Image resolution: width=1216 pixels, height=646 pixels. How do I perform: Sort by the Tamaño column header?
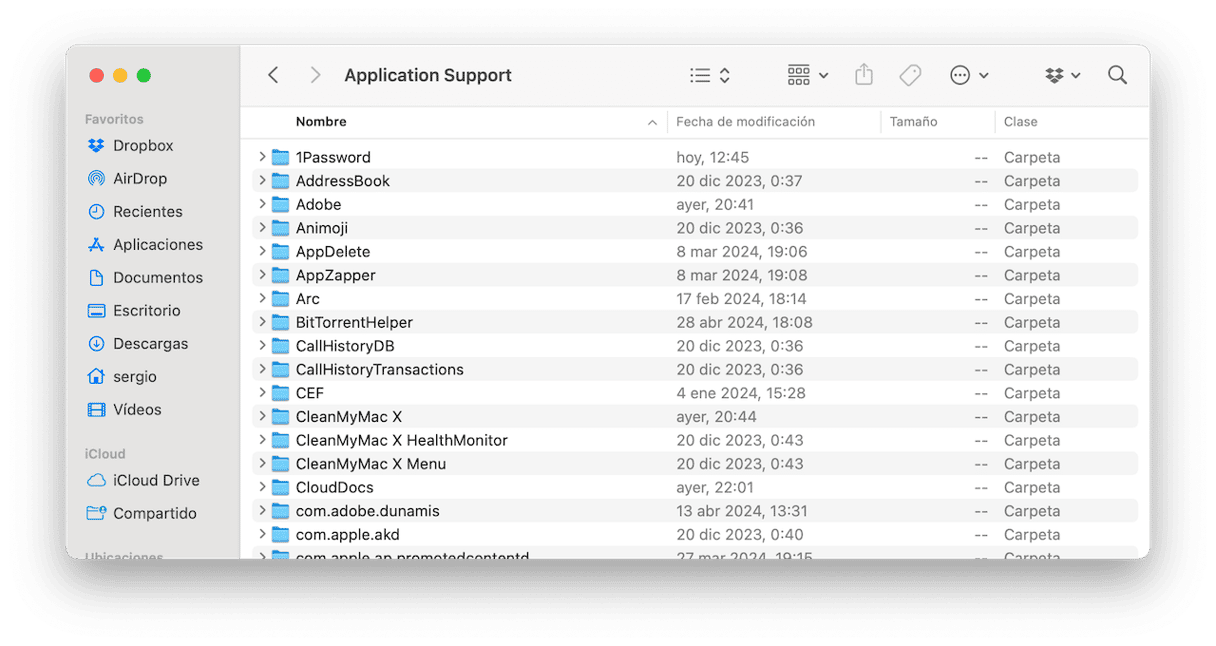coord(913,121)
